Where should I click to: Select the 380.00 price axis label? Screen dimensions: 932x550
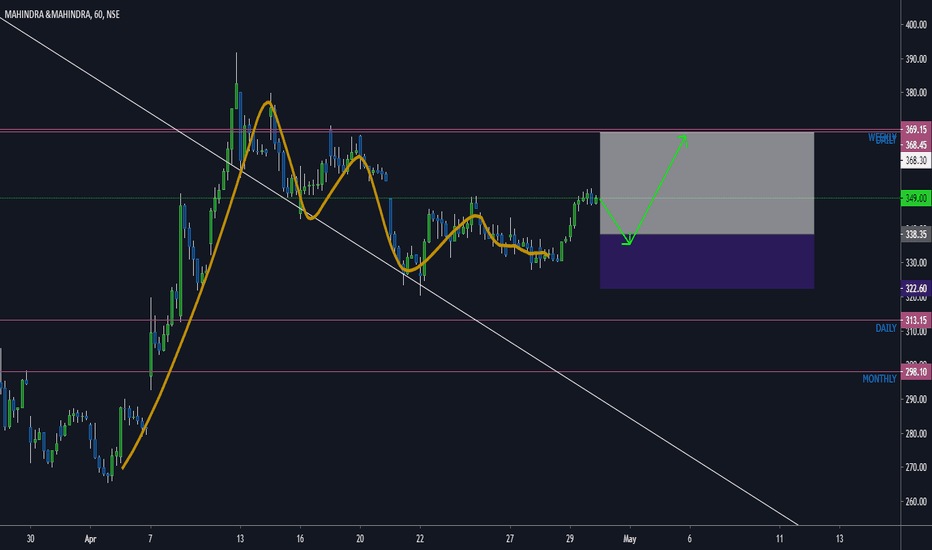tap(916, 93)
